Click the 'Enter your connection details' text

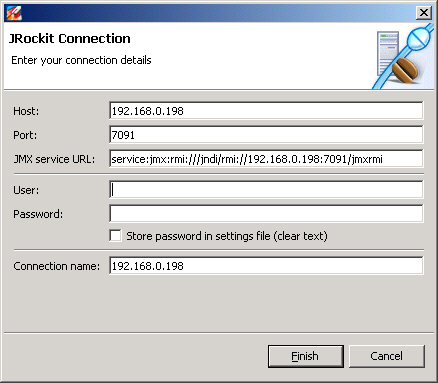pos(81,60)
